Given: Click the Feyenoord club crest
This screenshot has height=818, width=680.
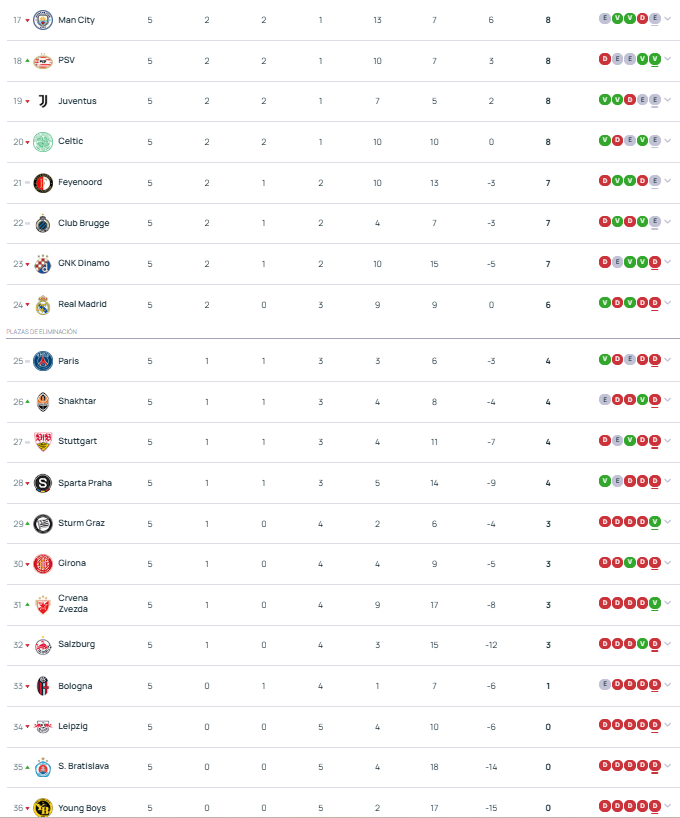Looking at the screenshot, I should click(43, 183).
